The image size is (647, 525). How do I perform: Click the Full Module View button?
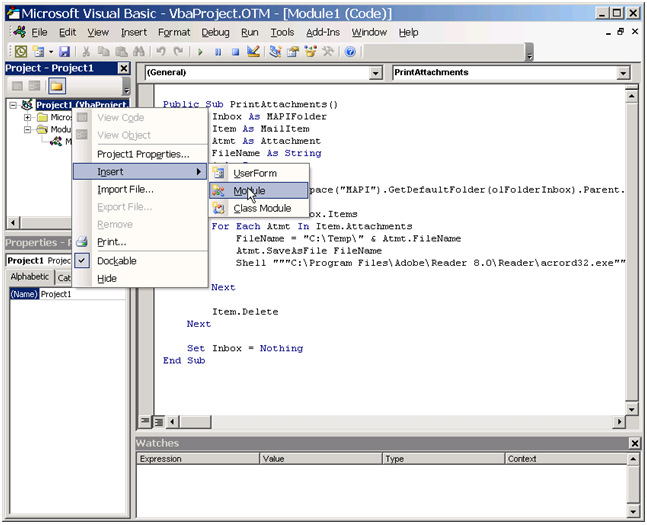point(159,421)
